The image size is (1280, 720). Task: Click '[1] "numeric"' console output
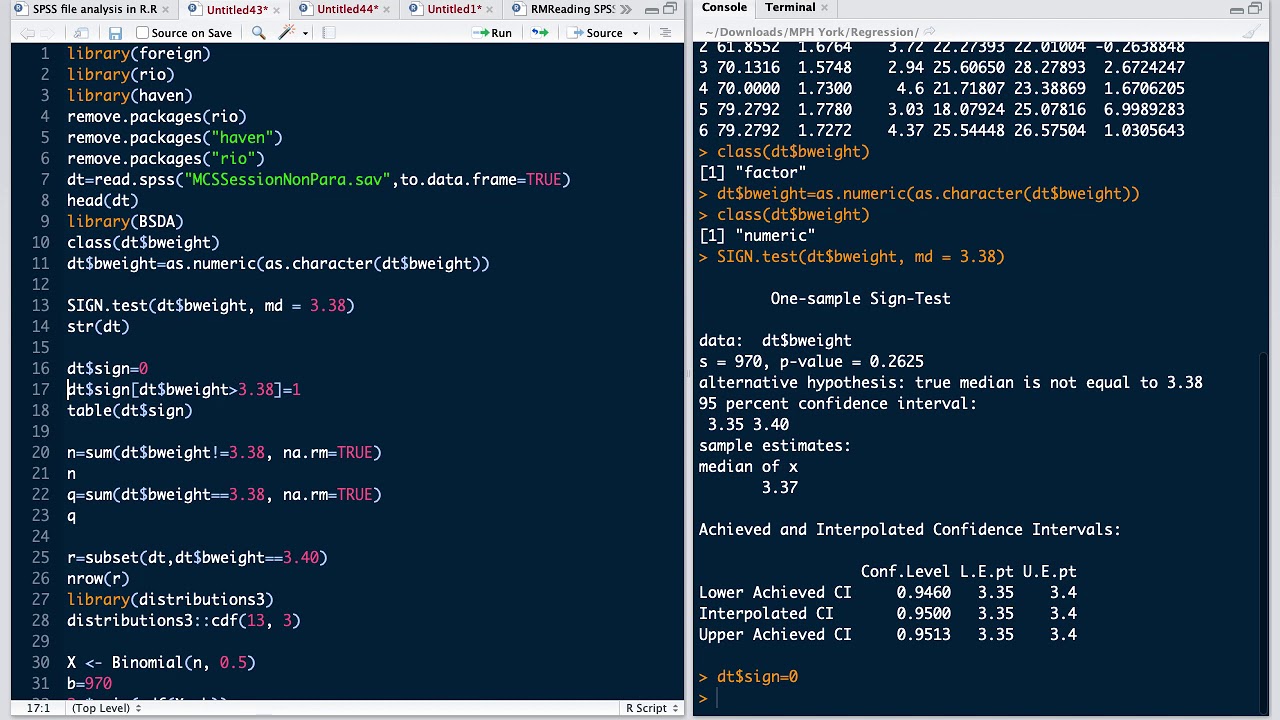click(x=757, y=236)
